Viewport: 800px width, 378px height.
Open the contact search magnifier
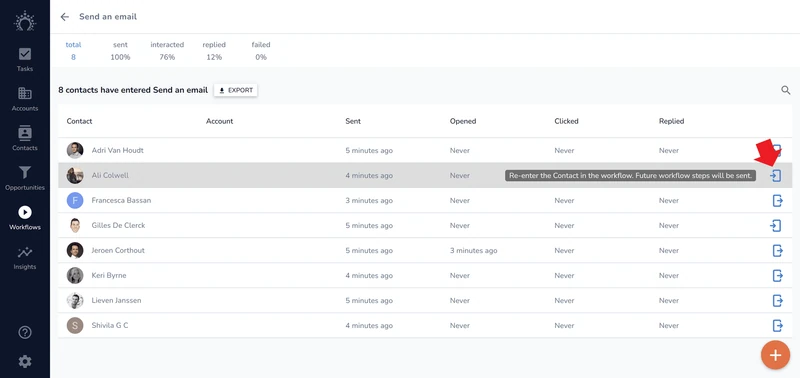(786, 90)
